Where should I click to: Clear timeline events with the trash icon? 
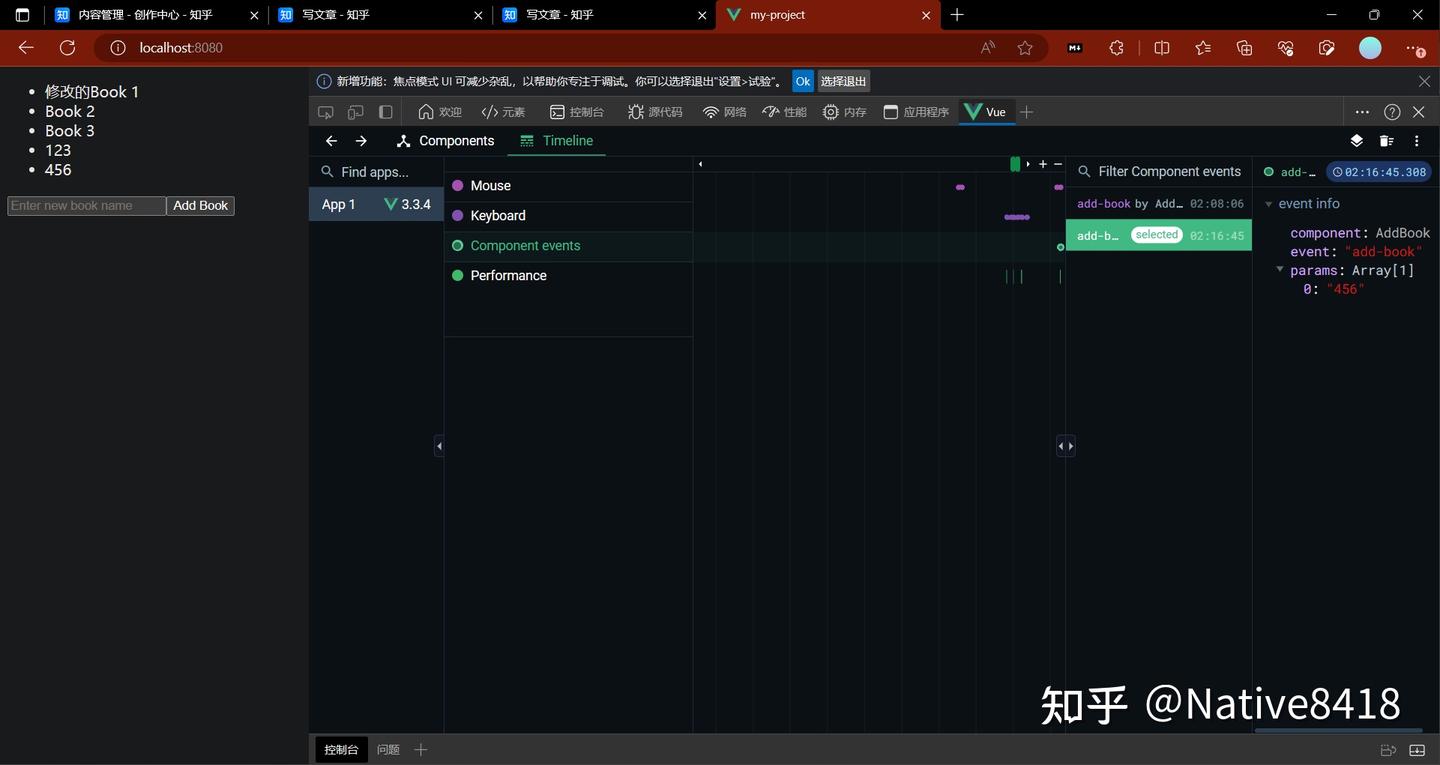point(1386,140)
